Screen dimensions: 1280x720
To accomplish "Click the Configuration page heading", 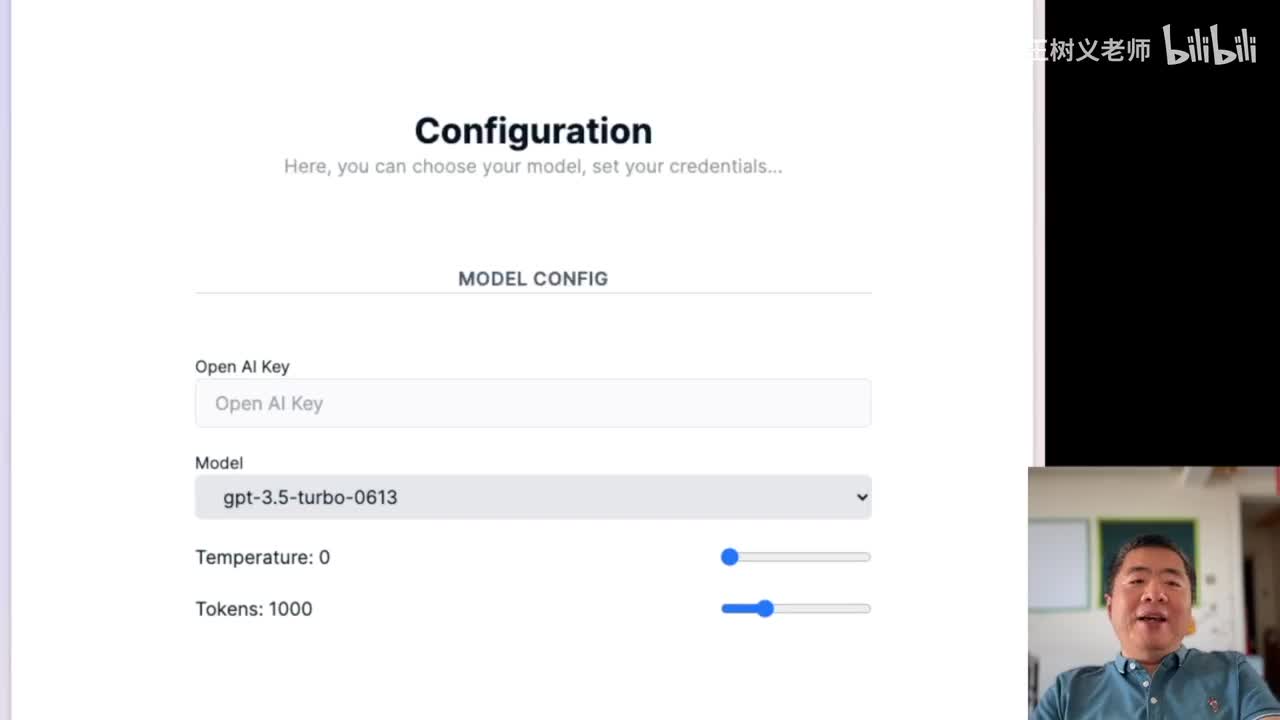I will point(533,131).
